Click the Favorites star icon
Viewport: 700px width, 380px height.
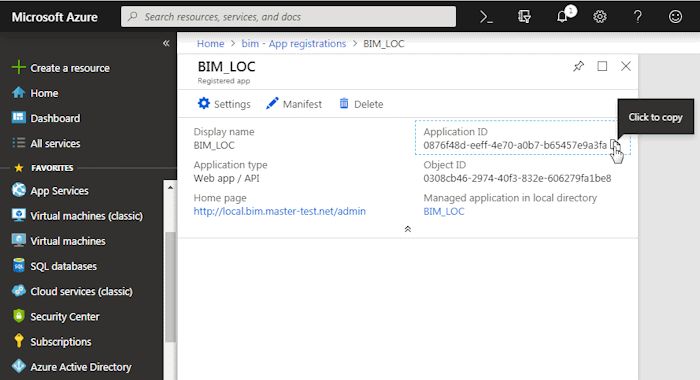pyautogui.click(x=19, y=168)
